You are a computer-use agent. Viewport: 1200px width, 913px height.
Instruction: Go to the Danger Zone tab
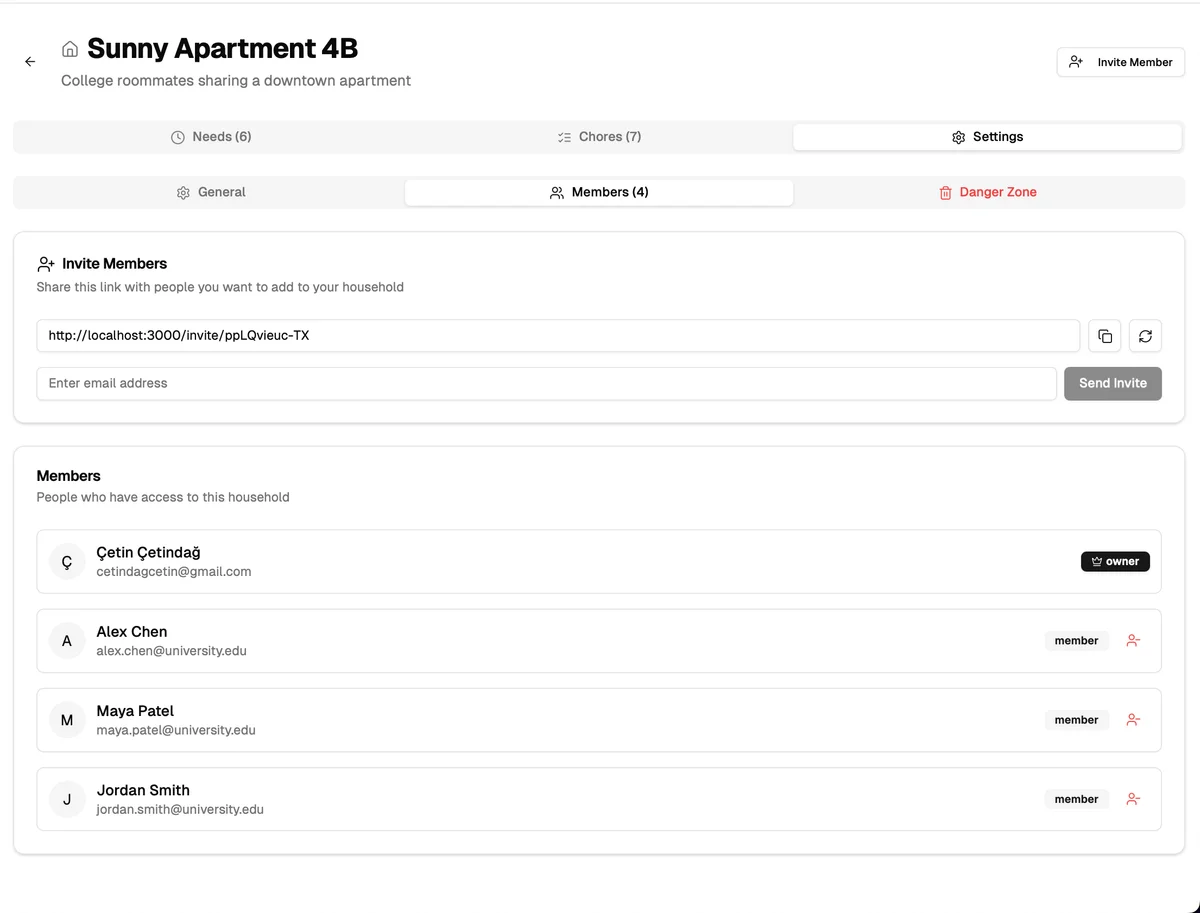(x=987, y=192)
